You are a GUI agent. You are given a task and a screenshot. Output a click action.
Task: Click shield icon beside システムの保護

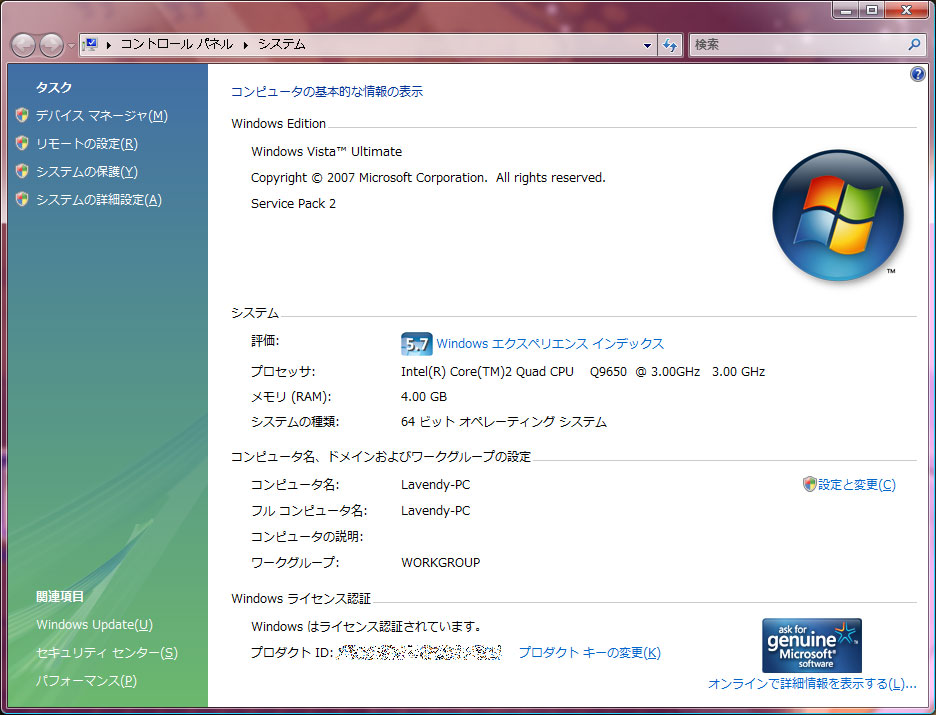pos(22,171)
